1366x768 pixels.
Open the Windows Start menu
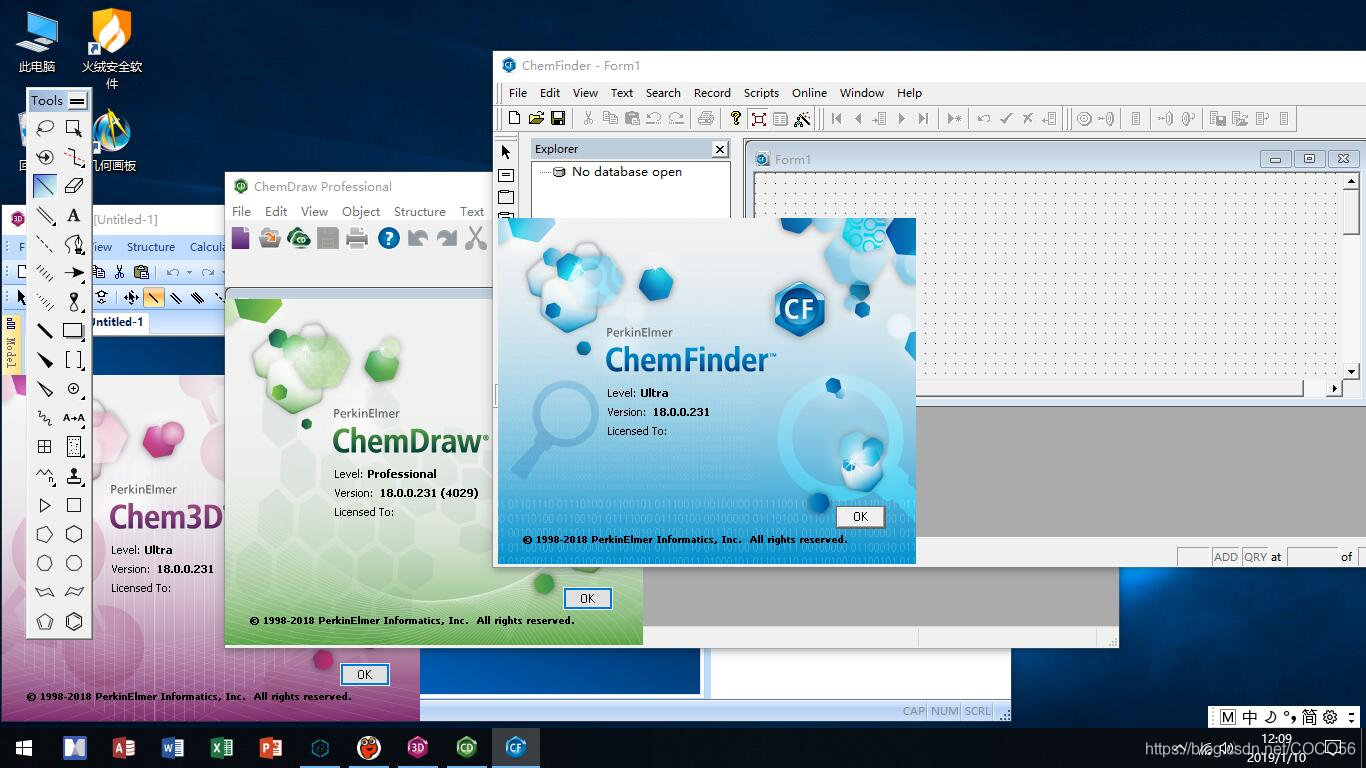click(24, 747)
